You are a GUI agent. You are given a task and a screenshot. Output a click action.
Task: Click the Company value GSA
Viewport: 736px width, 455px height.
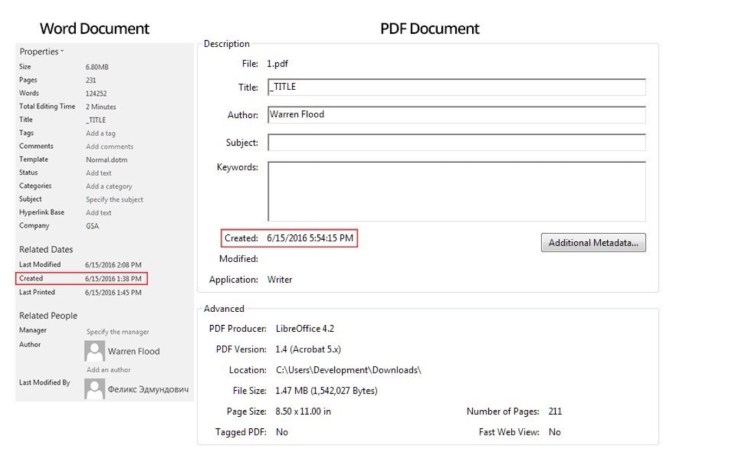coord(93,226)
